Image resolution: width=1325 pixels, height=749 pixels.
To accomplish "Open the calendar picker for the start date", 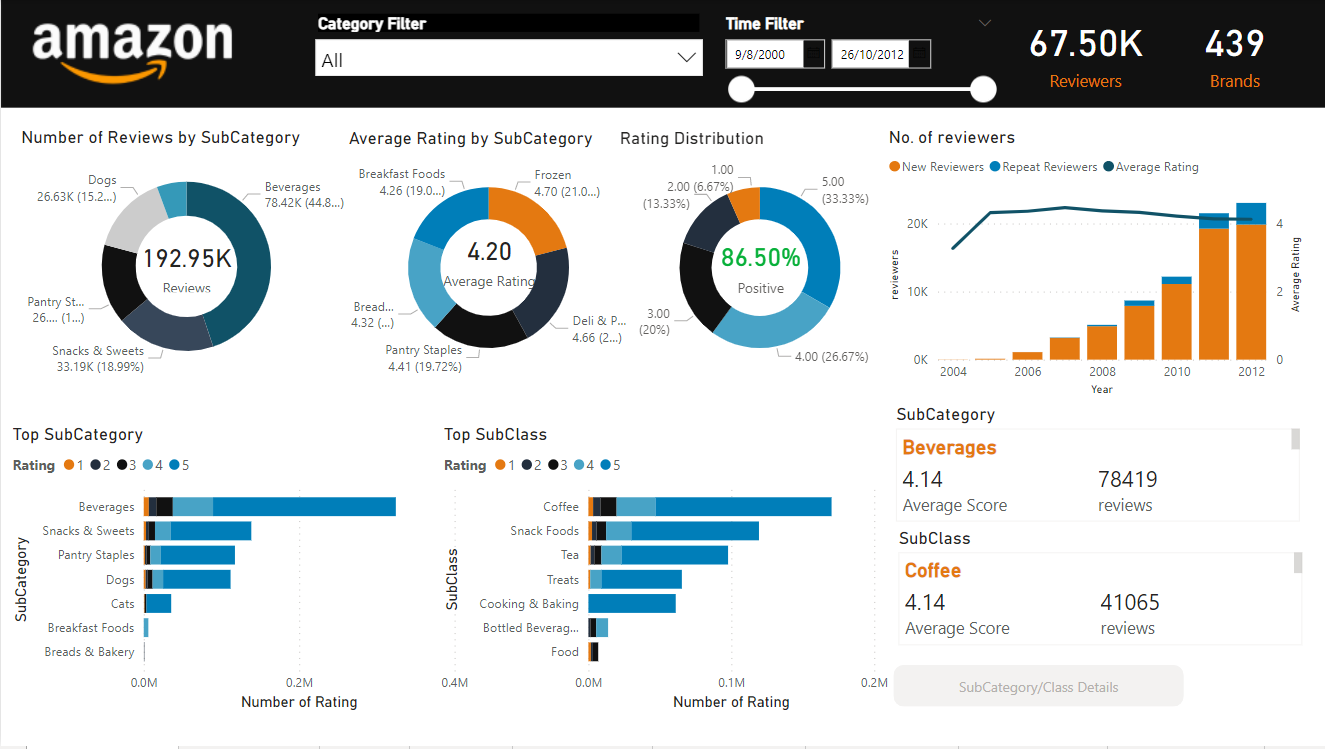I will [x=814, y=53].
